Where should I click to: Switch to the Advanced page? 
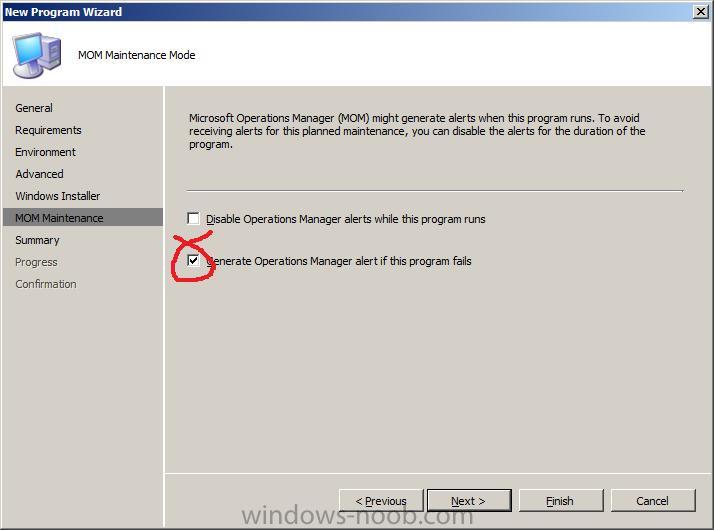pos(39,174)
